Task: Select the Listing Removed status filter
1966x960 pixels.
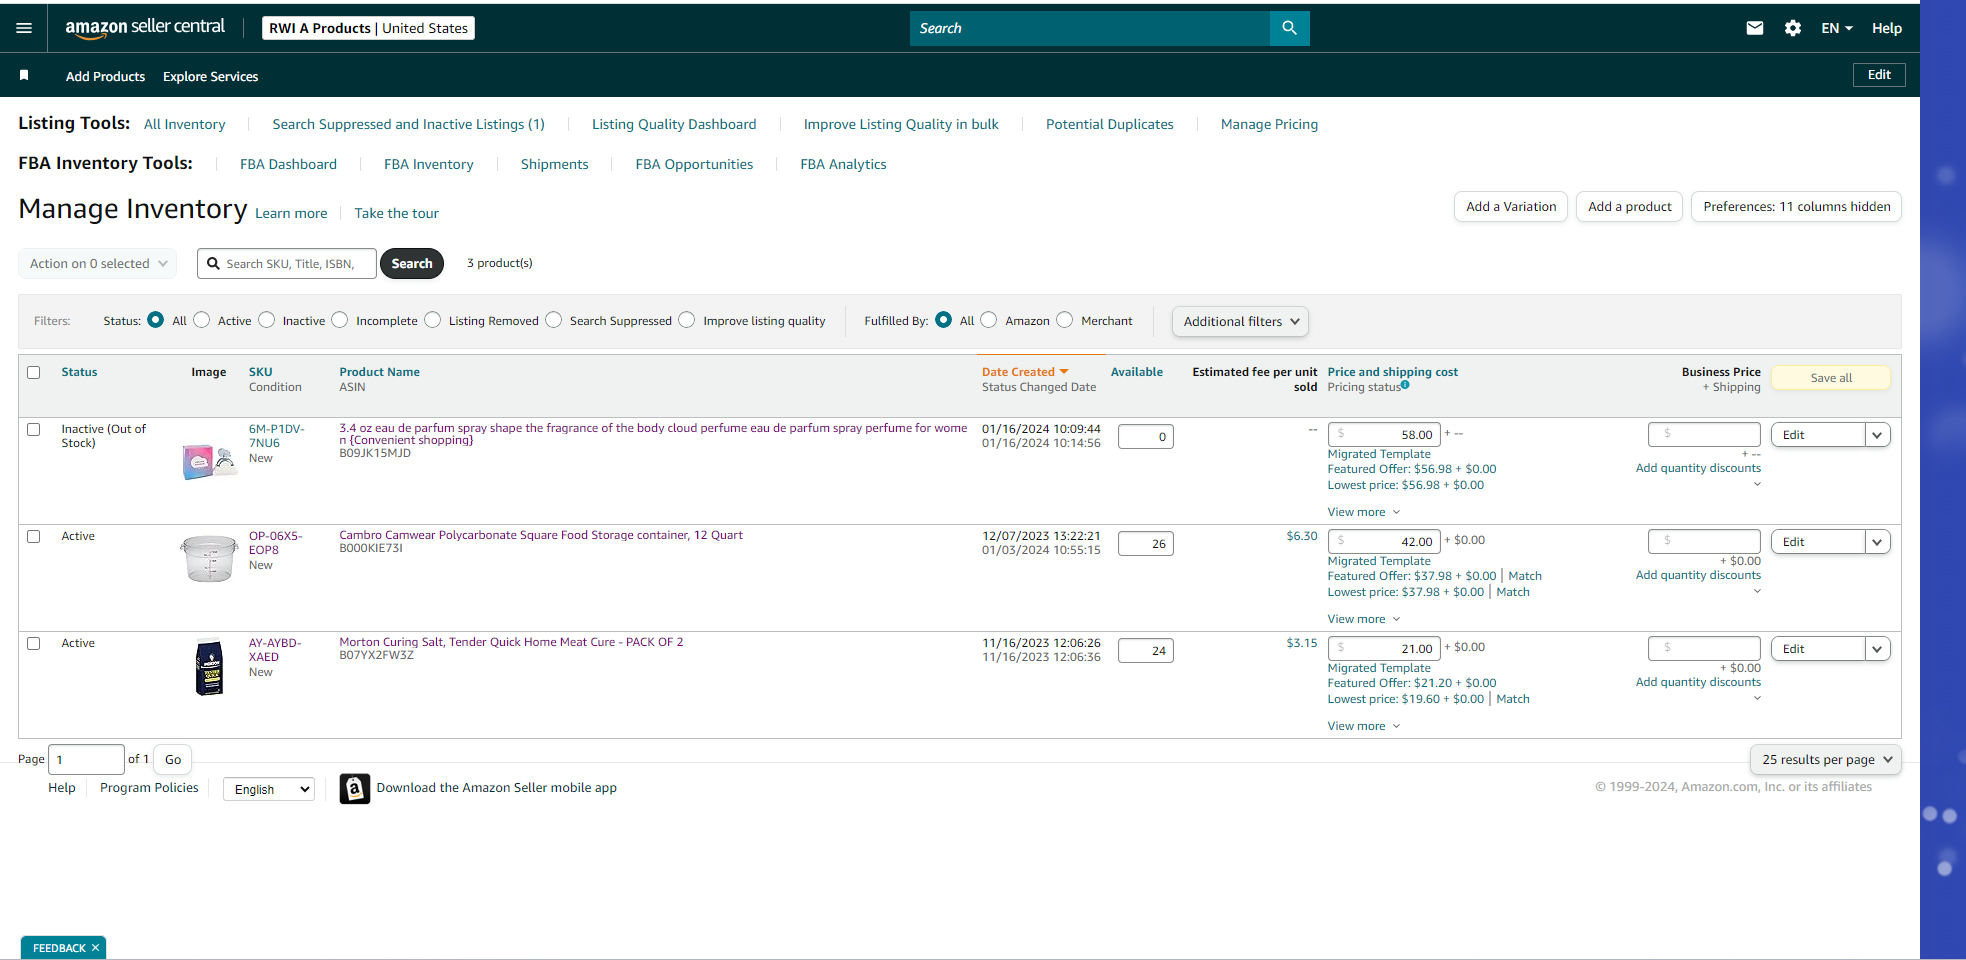Action: coord(433,320)
